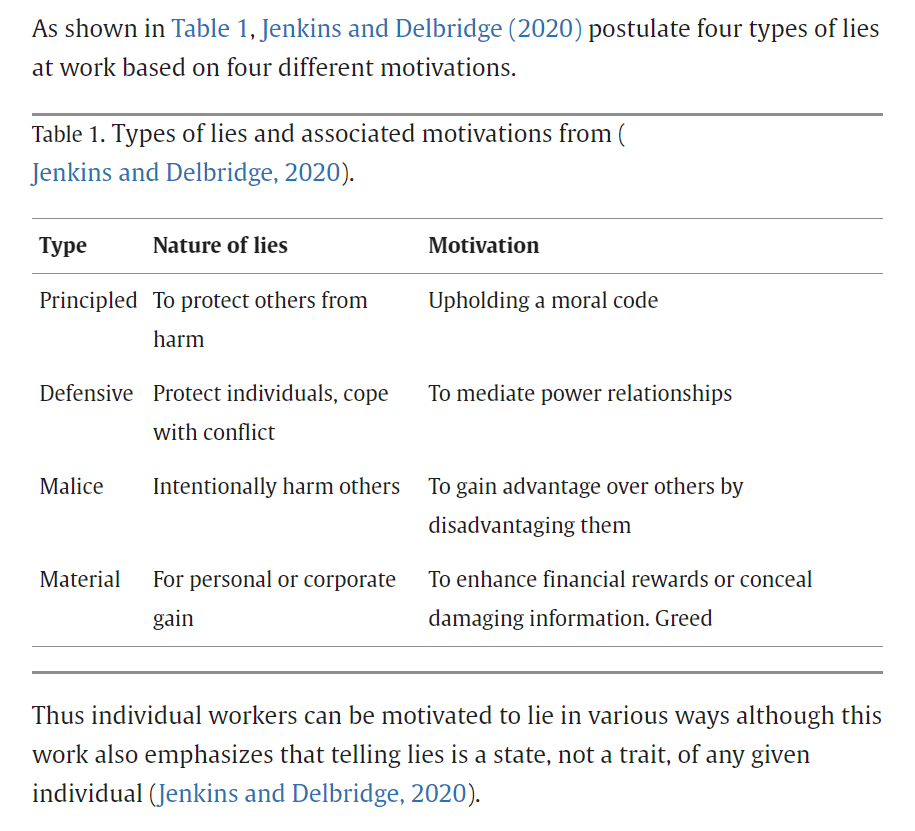The width and height of the screenshot is (915, 831).
Task: Select the 'Intentionally harm others' cell
Action: pos(276,486)
